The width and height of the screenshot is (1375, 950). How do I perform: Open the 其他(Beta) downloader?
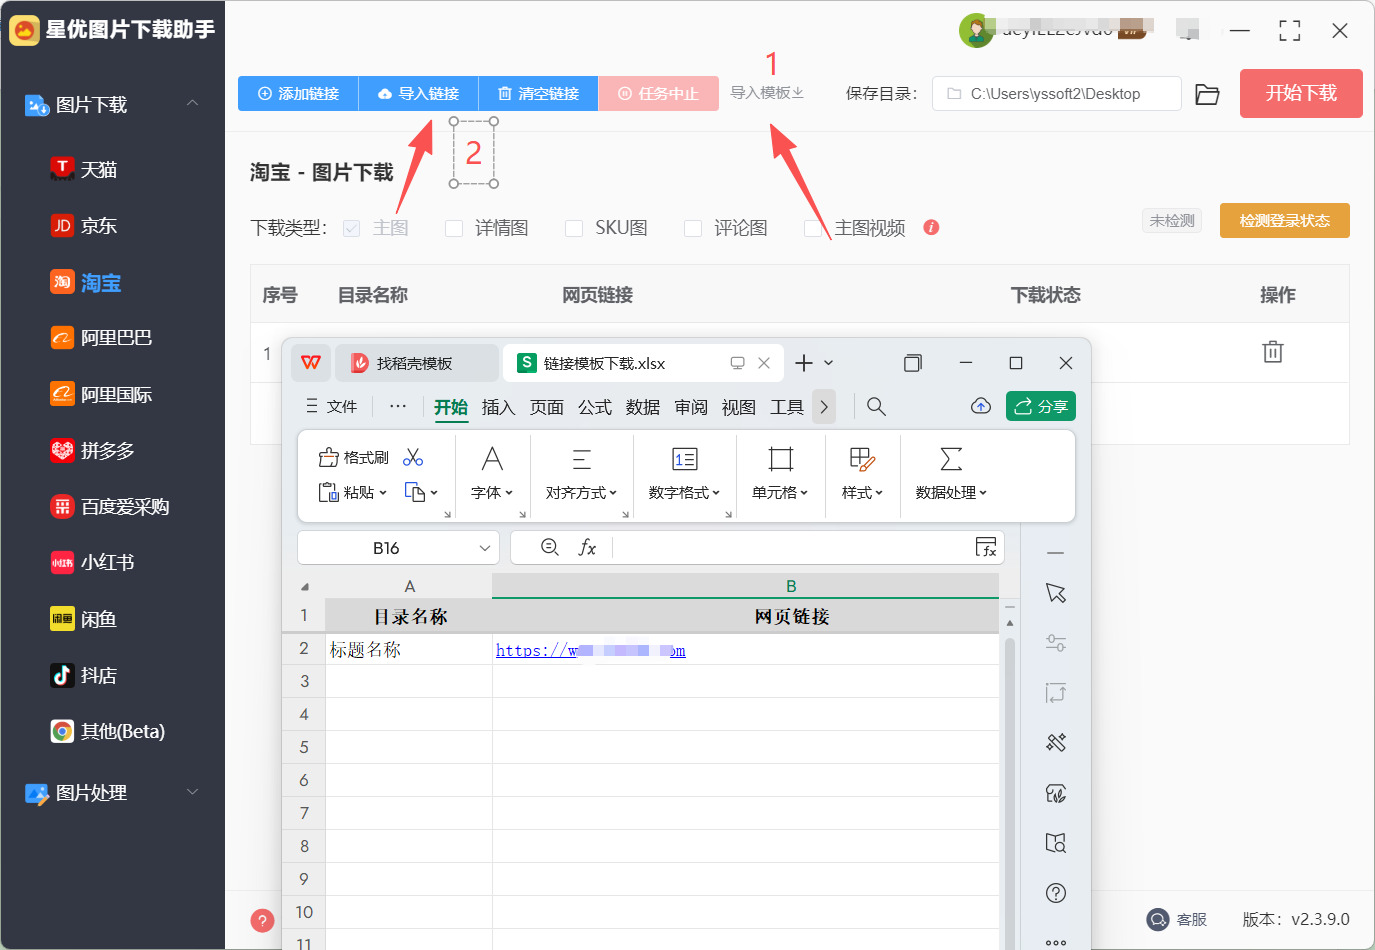point(108,732)
